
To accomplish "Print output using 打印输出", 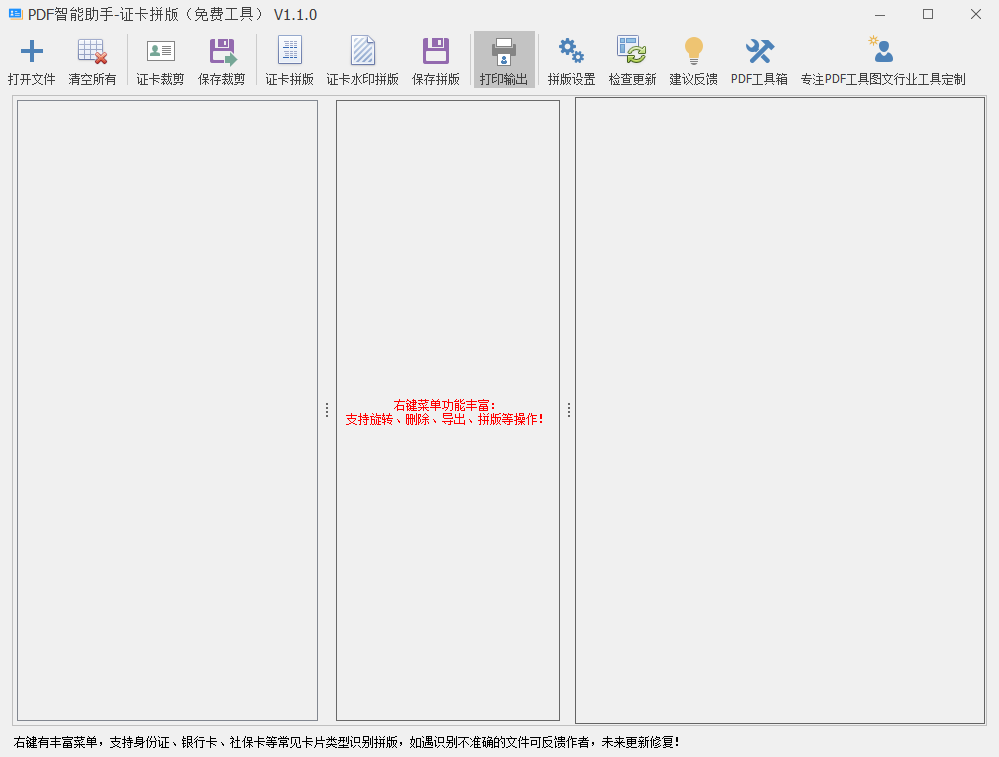I will (504, 58).
